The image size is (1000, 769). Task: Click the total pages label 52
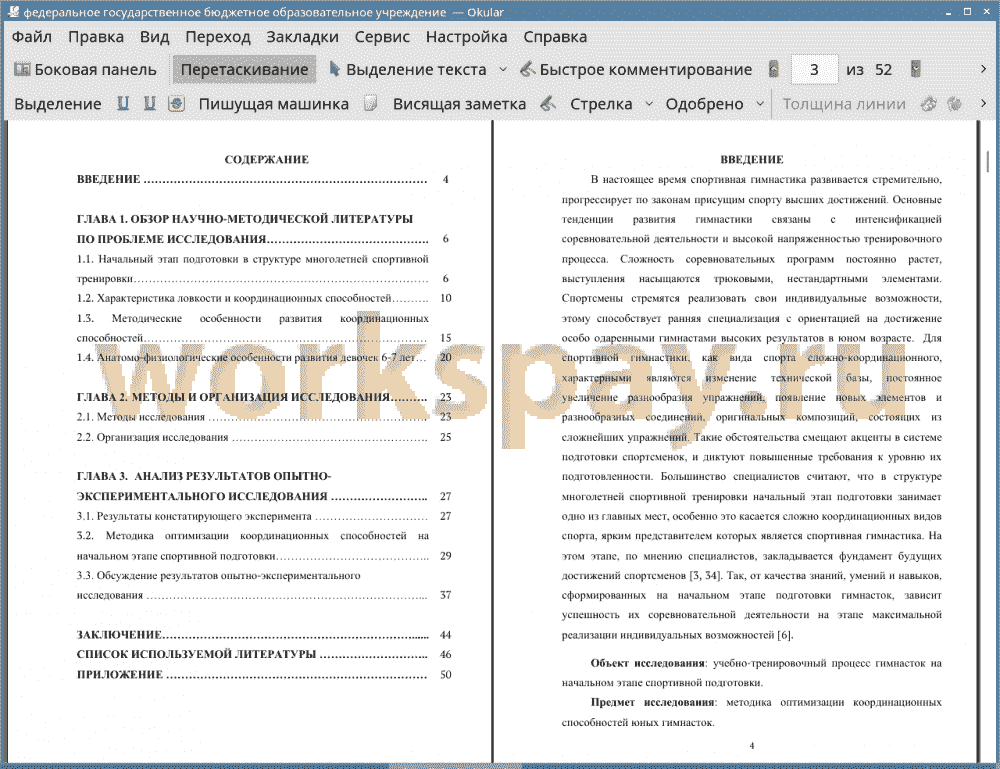pos(883,70)
